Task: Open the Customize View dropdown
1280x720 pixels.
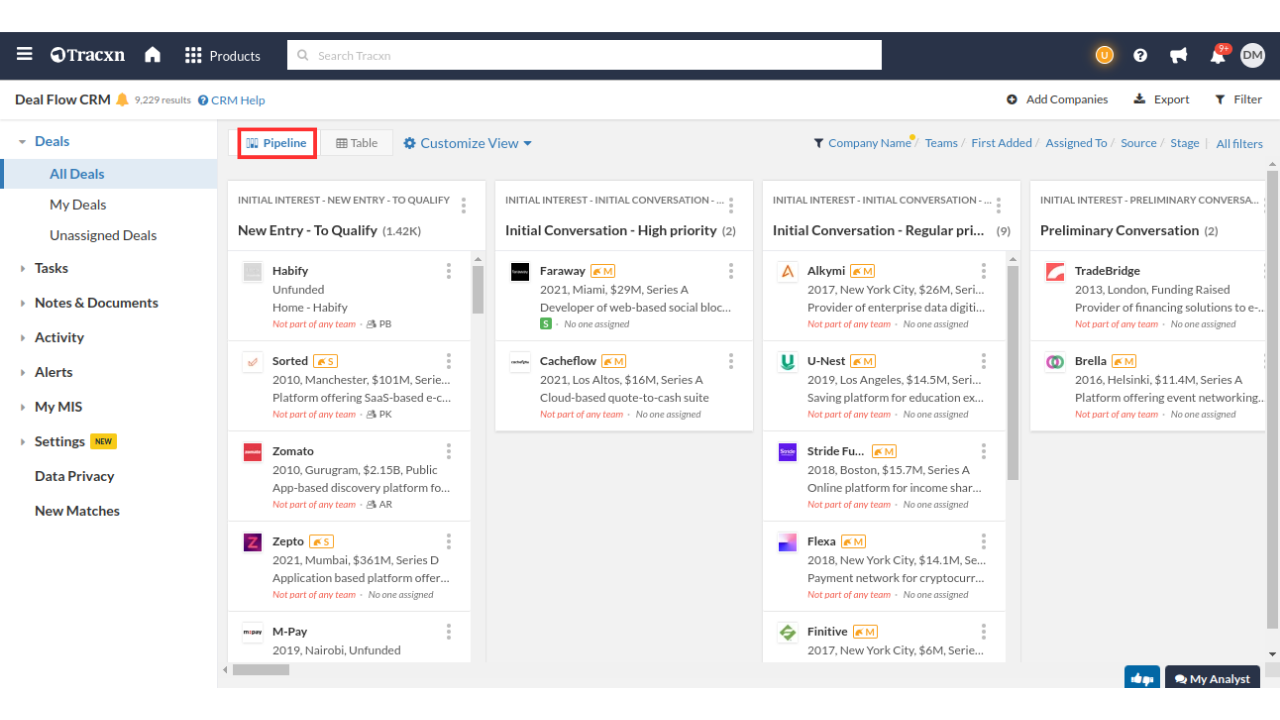Action: pos(467,143)
